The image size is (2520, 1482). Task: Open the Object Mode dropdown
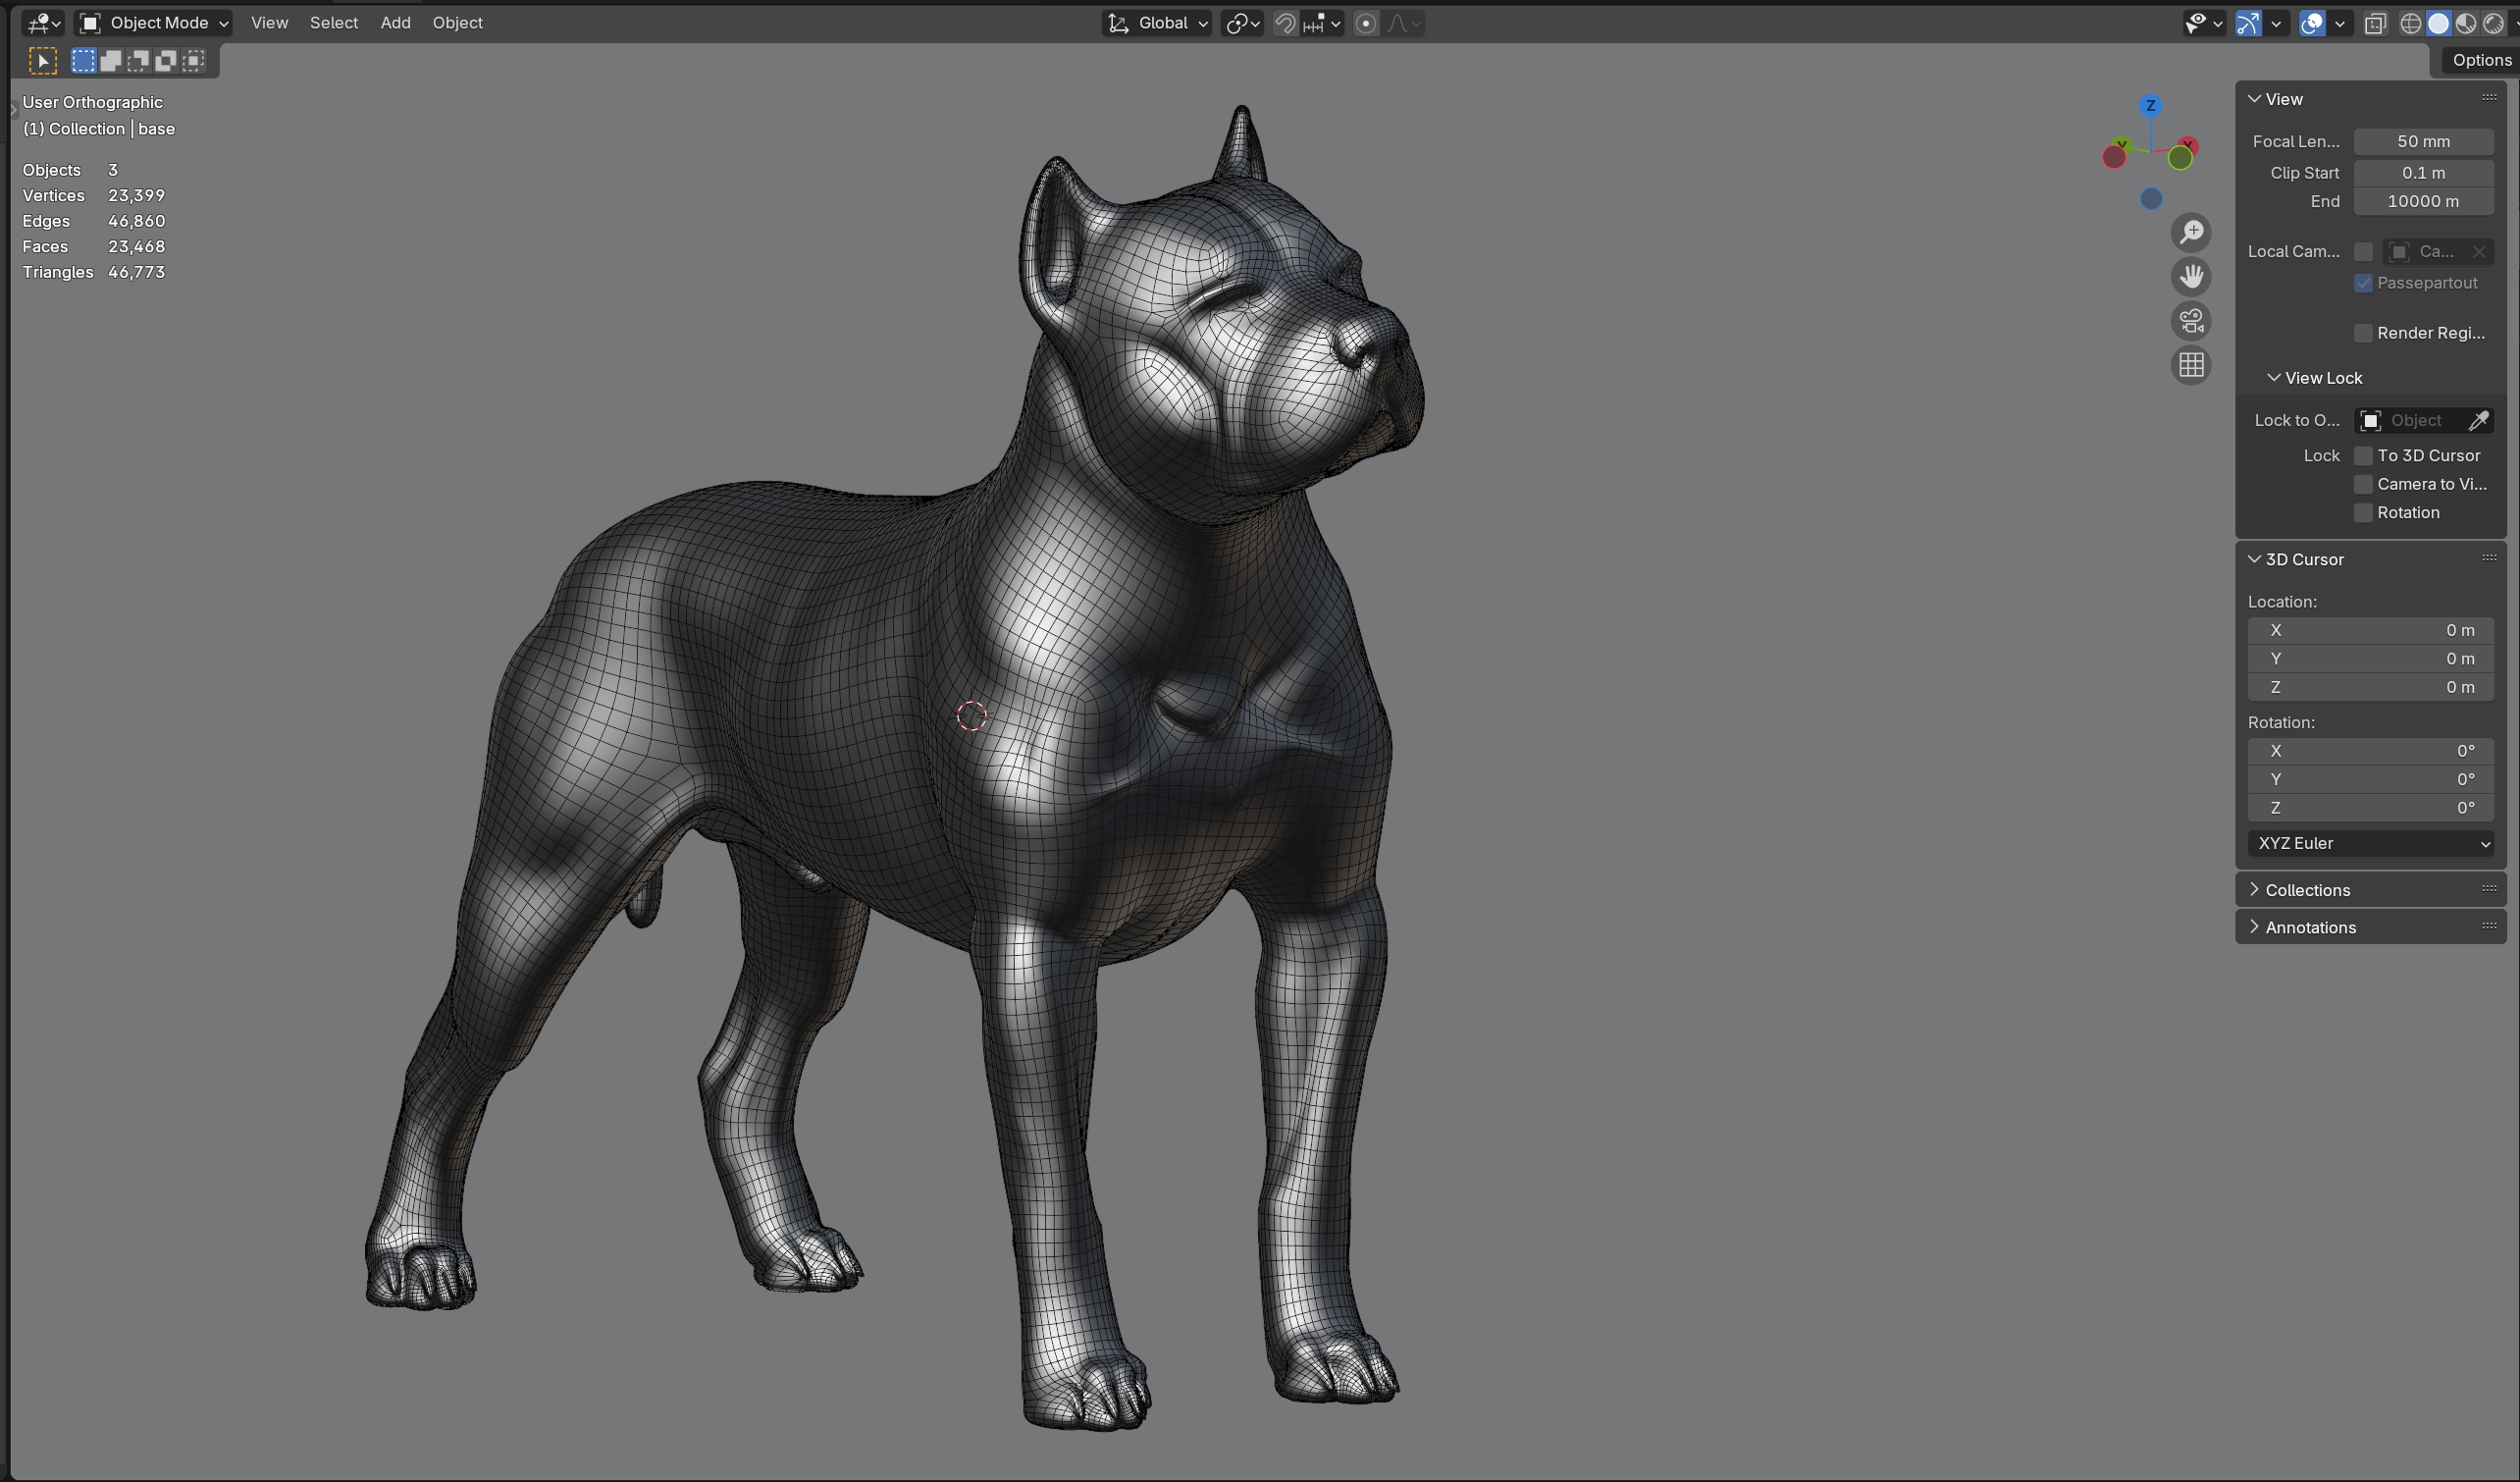coord(154,23)
